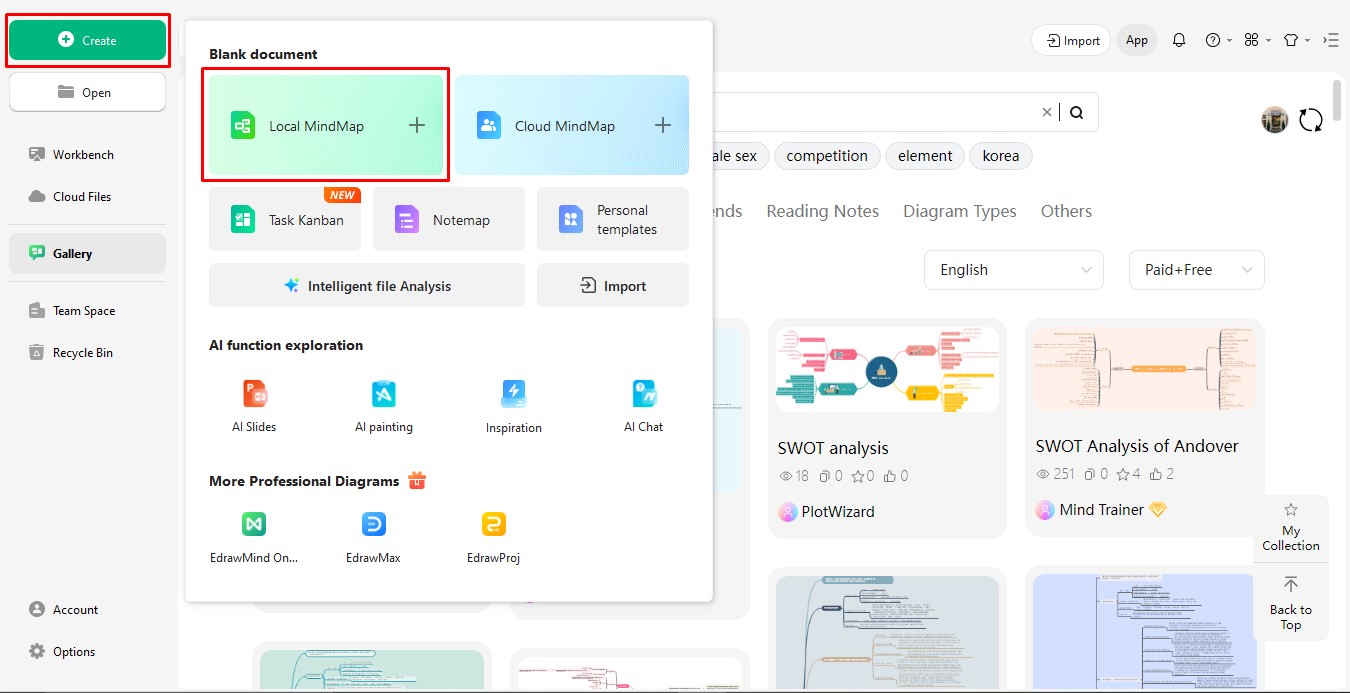The height and width of the screenshot is (693, 1350).
Task: Click the green Create button
Action: pos(87,40)
